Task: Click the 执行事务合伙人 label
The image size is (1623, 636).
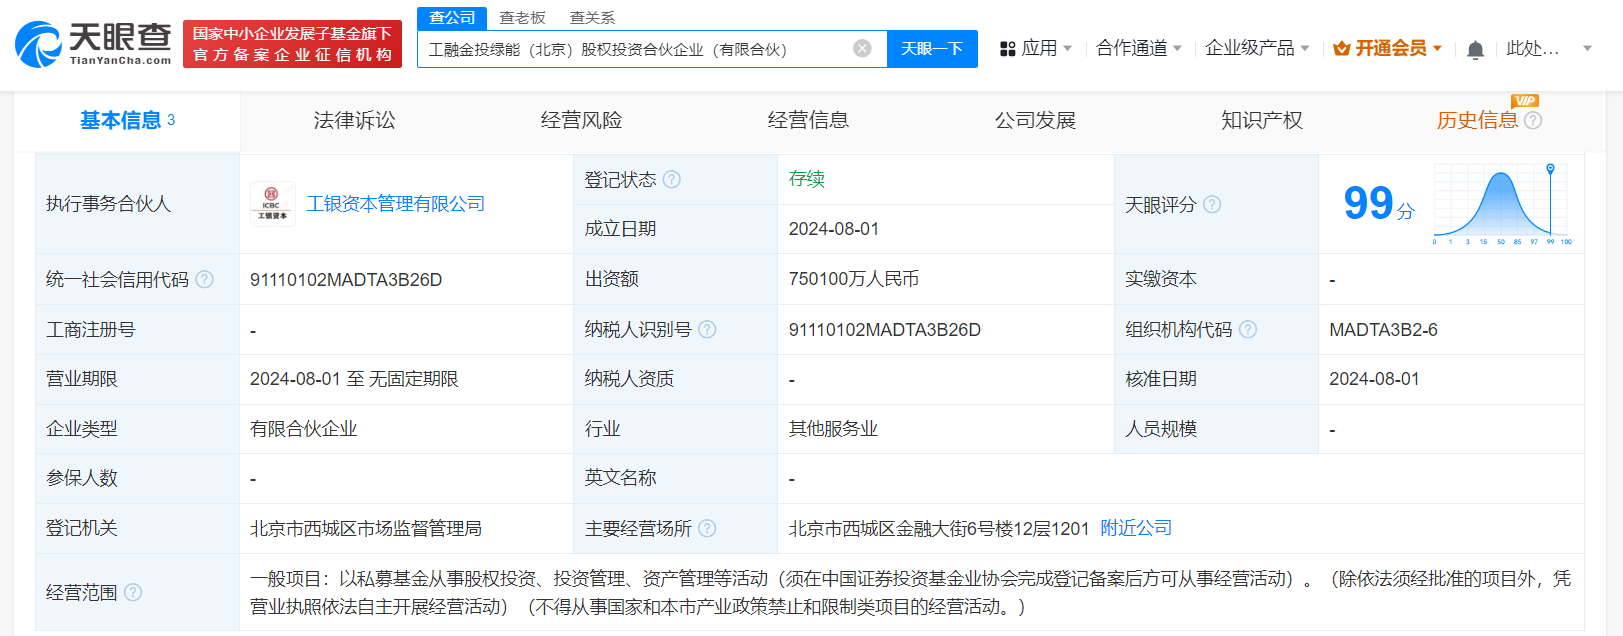Action: coord(108,204)
